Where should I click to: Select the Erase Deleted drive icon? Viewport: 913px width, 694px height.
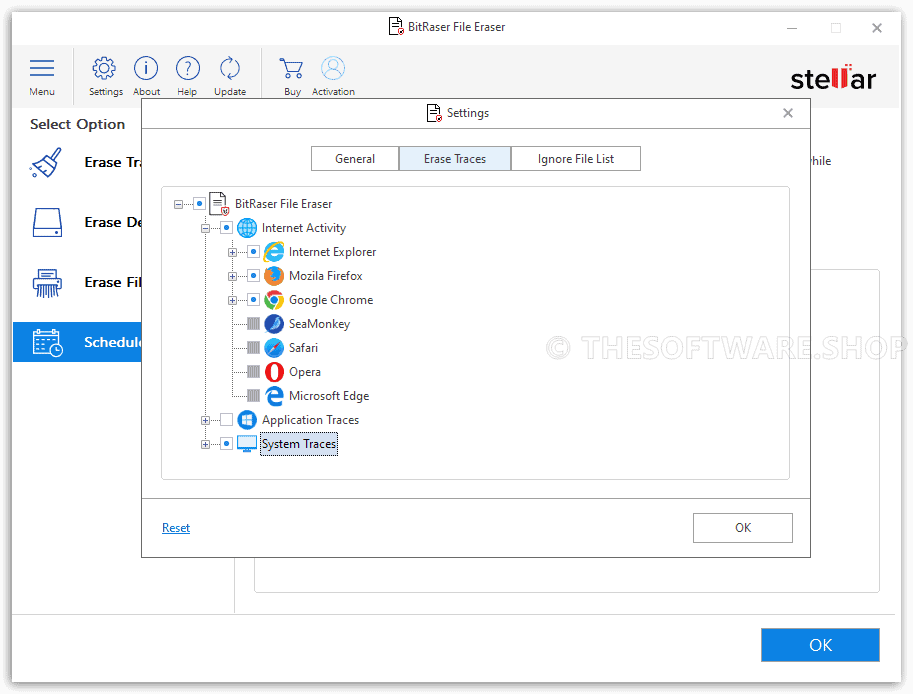coord(47,222)
